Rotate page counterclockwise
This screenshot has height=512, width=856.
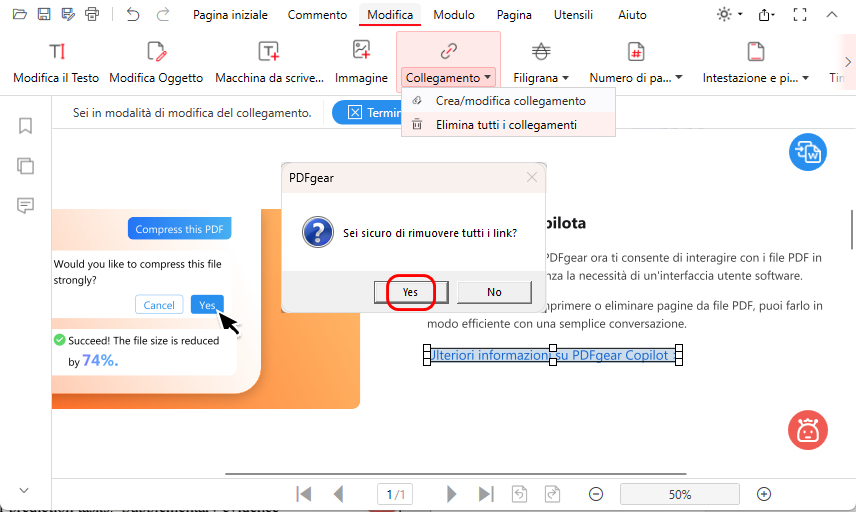coord(519,494)
